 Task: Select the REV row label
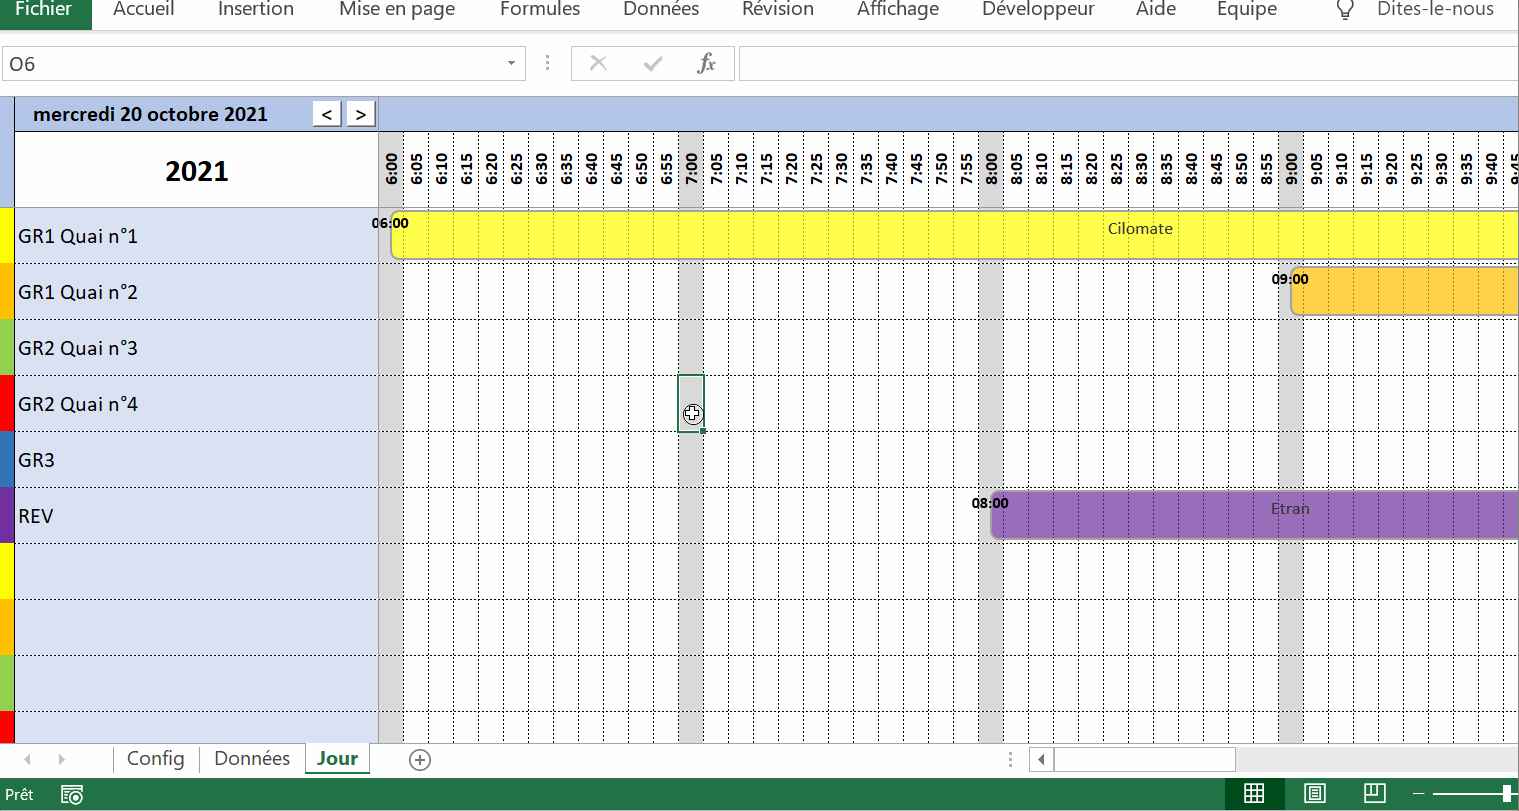pos(197,516)
